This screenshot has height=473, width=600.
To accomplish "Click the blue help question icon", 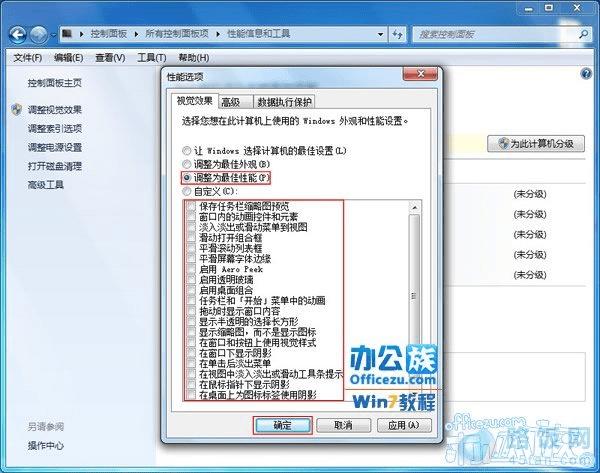I will coord(586,73).
